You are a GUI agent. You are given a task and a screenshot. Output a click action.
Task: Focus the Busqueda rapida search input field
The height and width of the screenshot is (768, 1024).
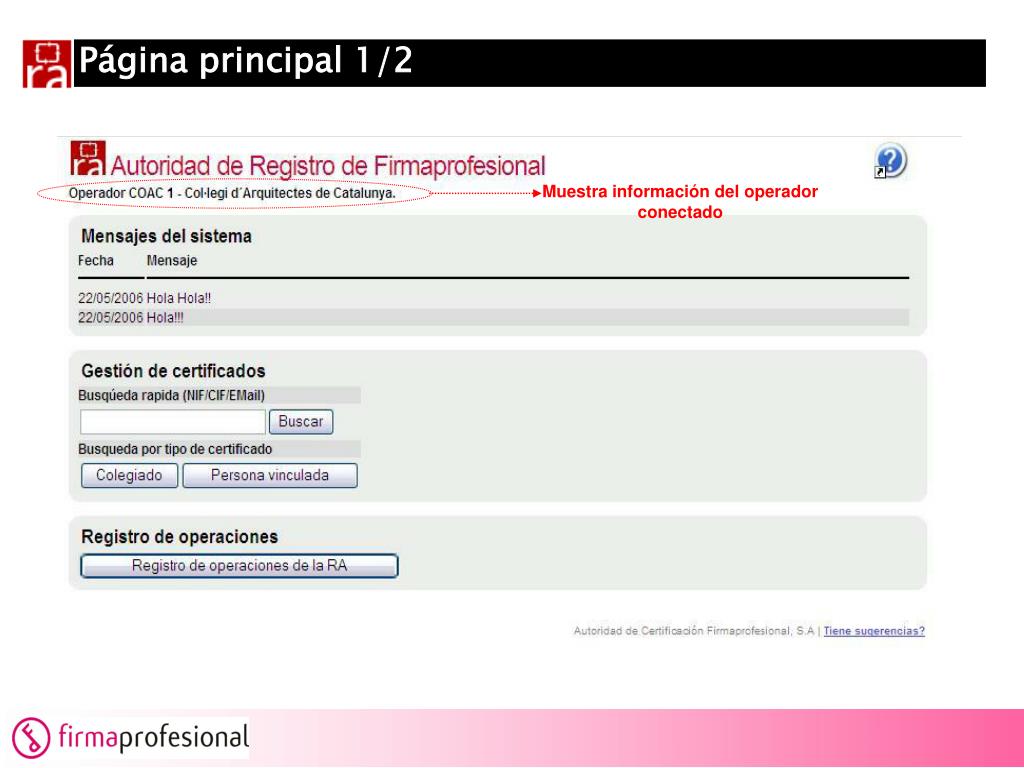(x=173, y=422)
